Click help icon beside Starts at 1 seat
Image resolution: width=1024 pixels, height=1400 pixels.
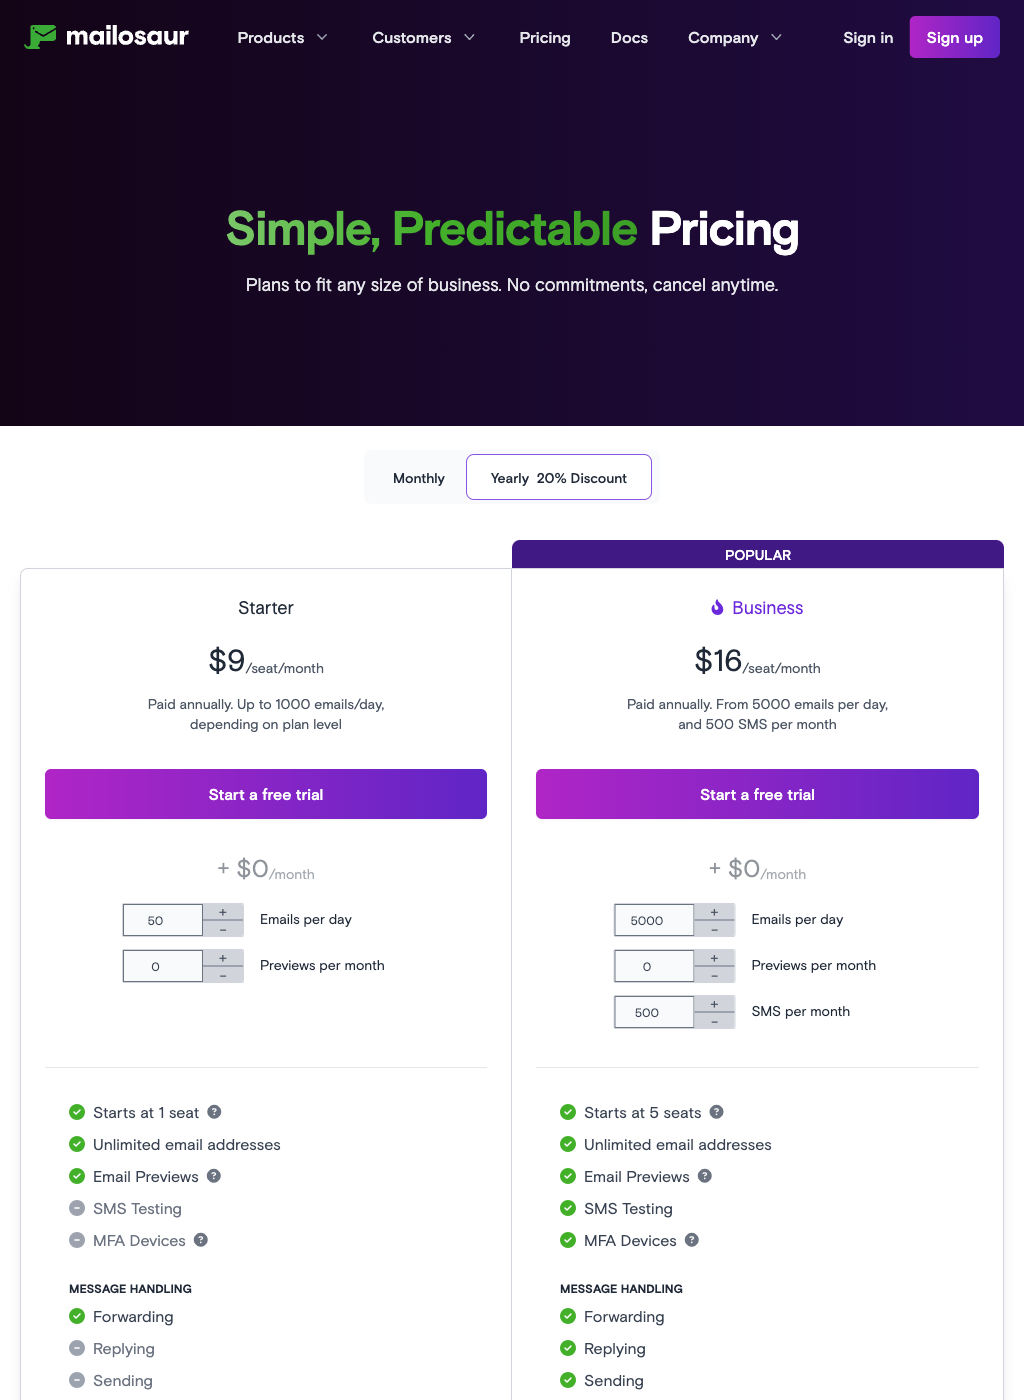pos(214,1112)
